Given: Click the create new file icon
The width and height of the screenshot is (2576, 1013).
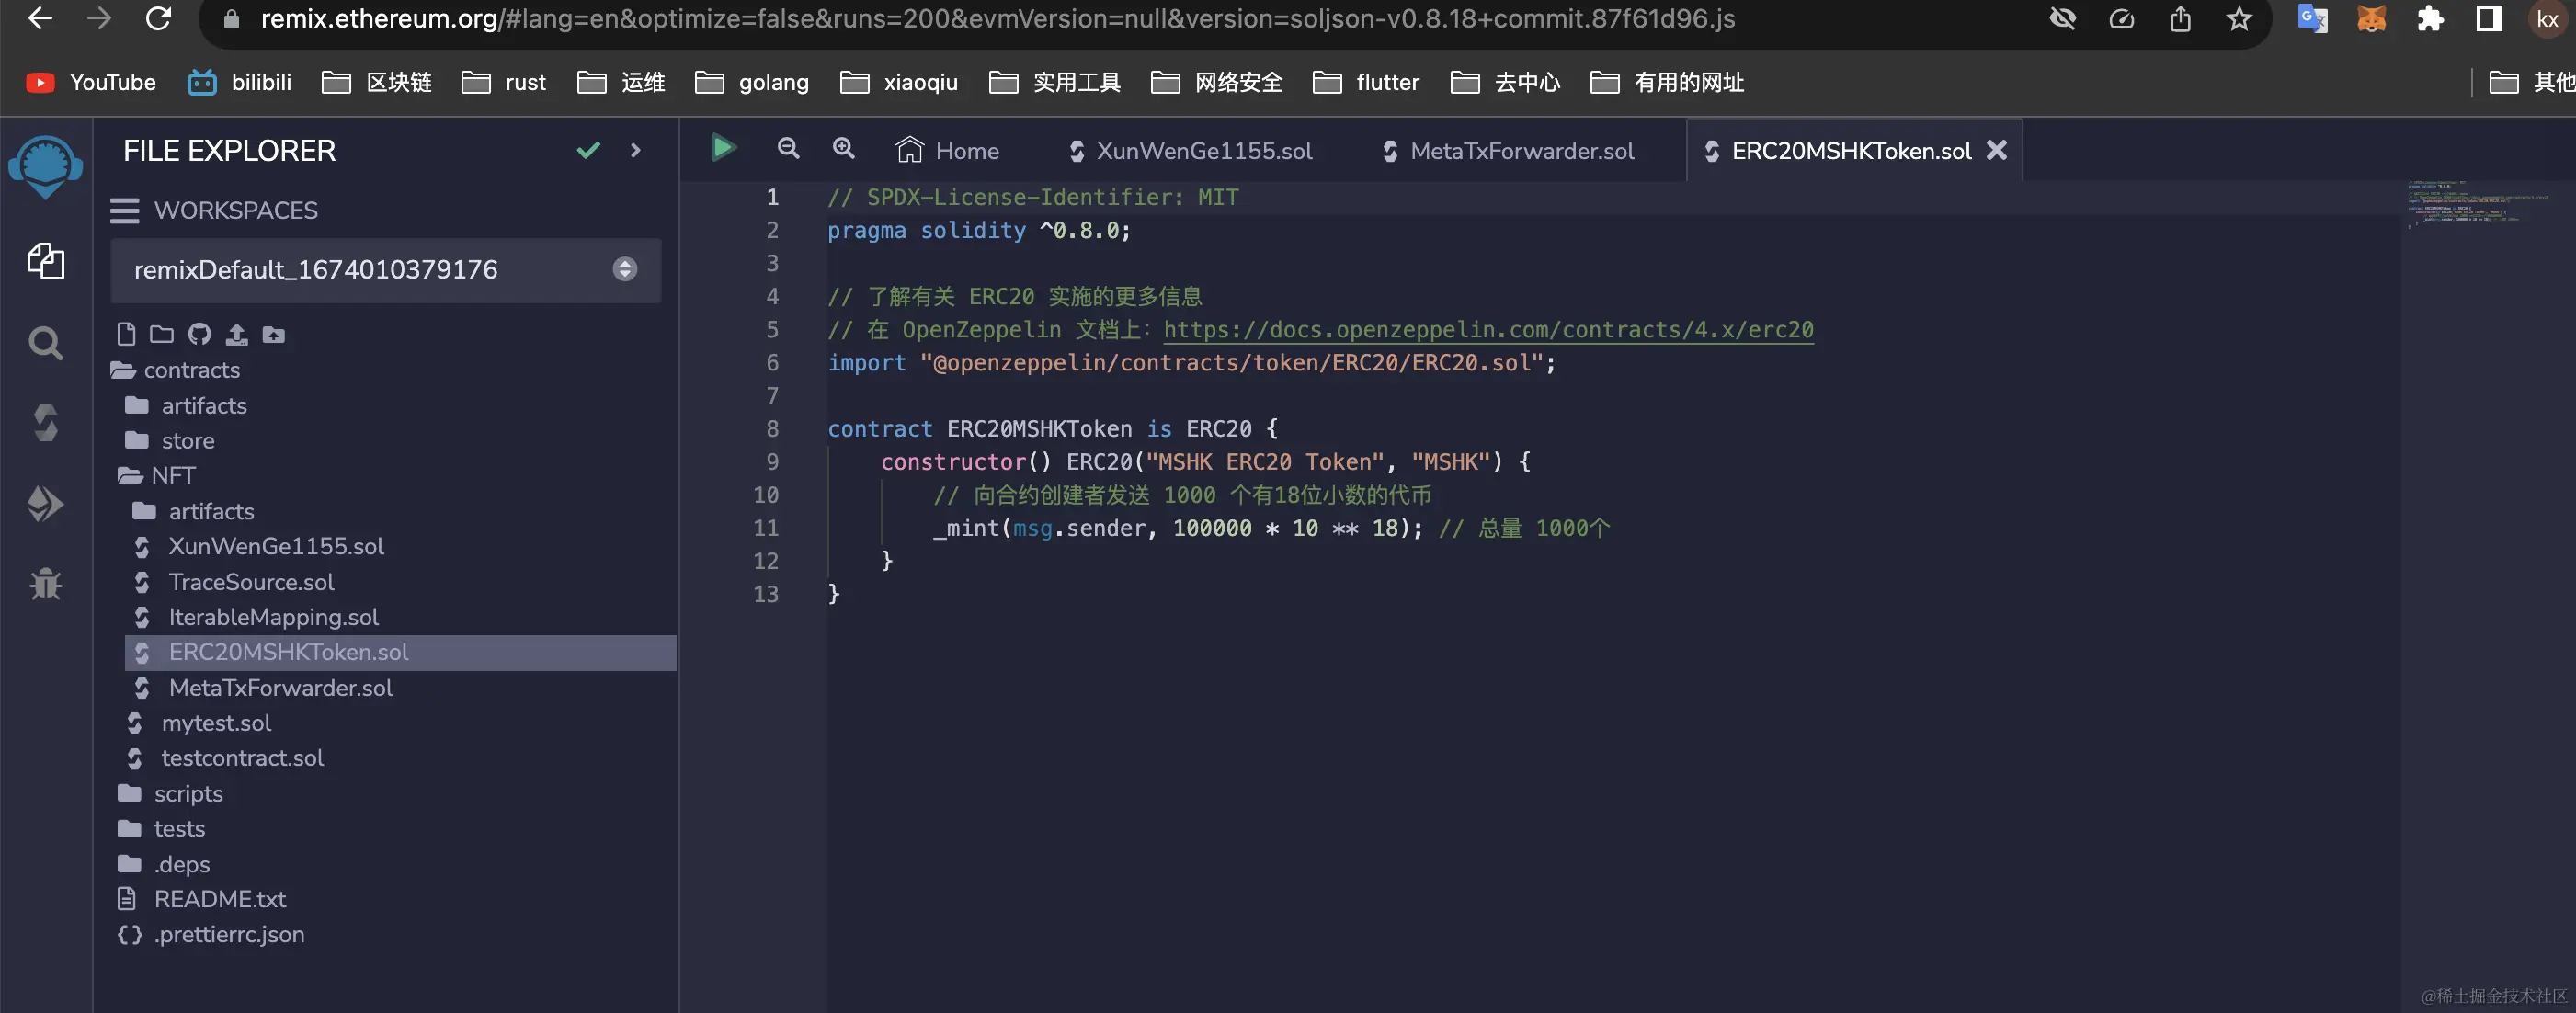Looking at the screenshot, I should click(126, 334).
